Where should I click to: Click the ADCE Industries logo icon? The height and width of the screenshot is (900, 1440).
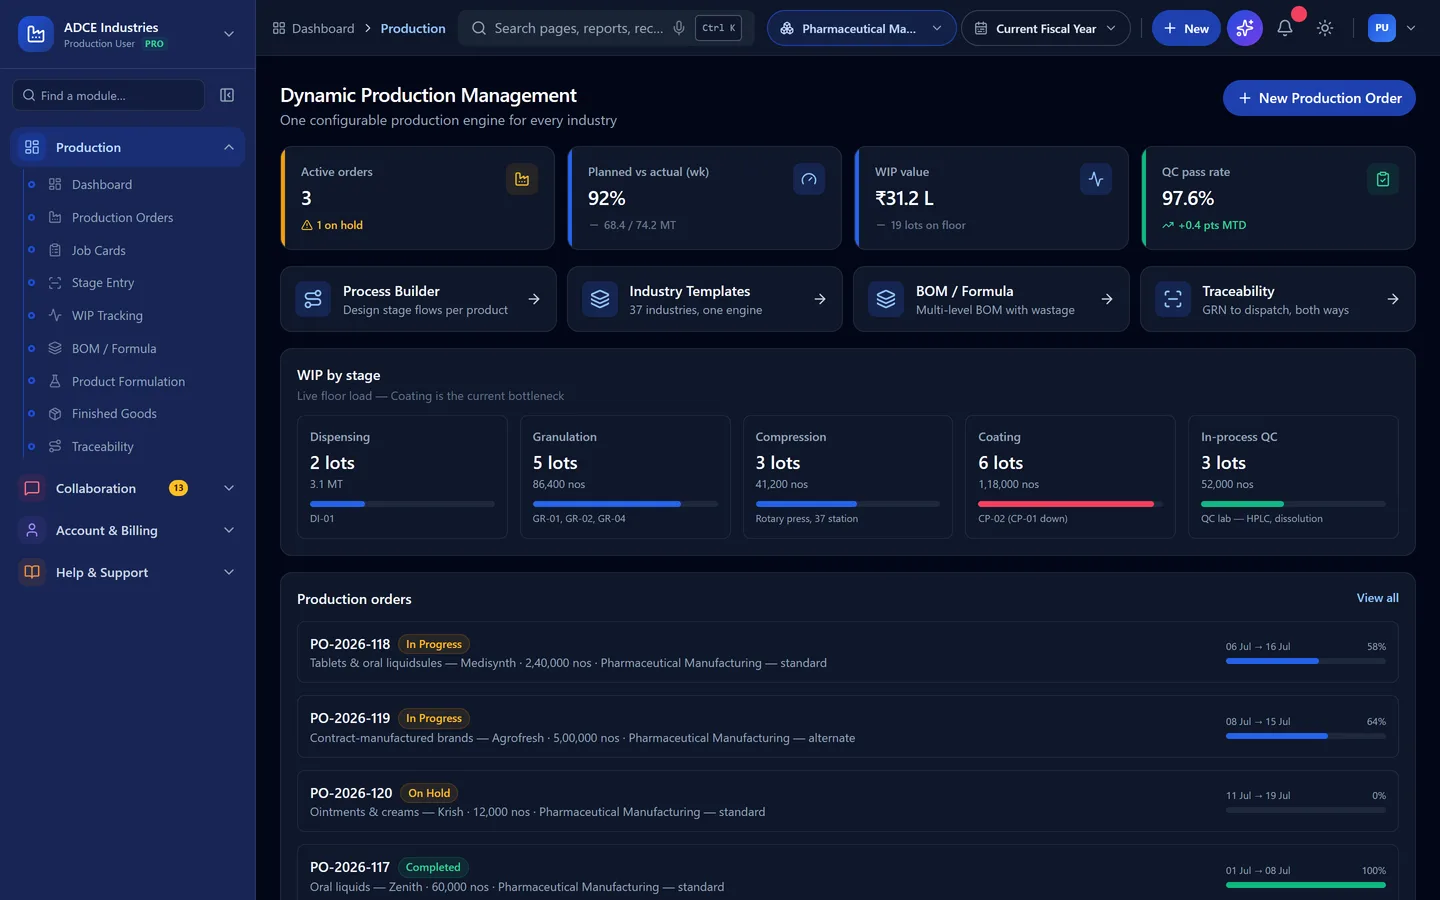(36, 34)
